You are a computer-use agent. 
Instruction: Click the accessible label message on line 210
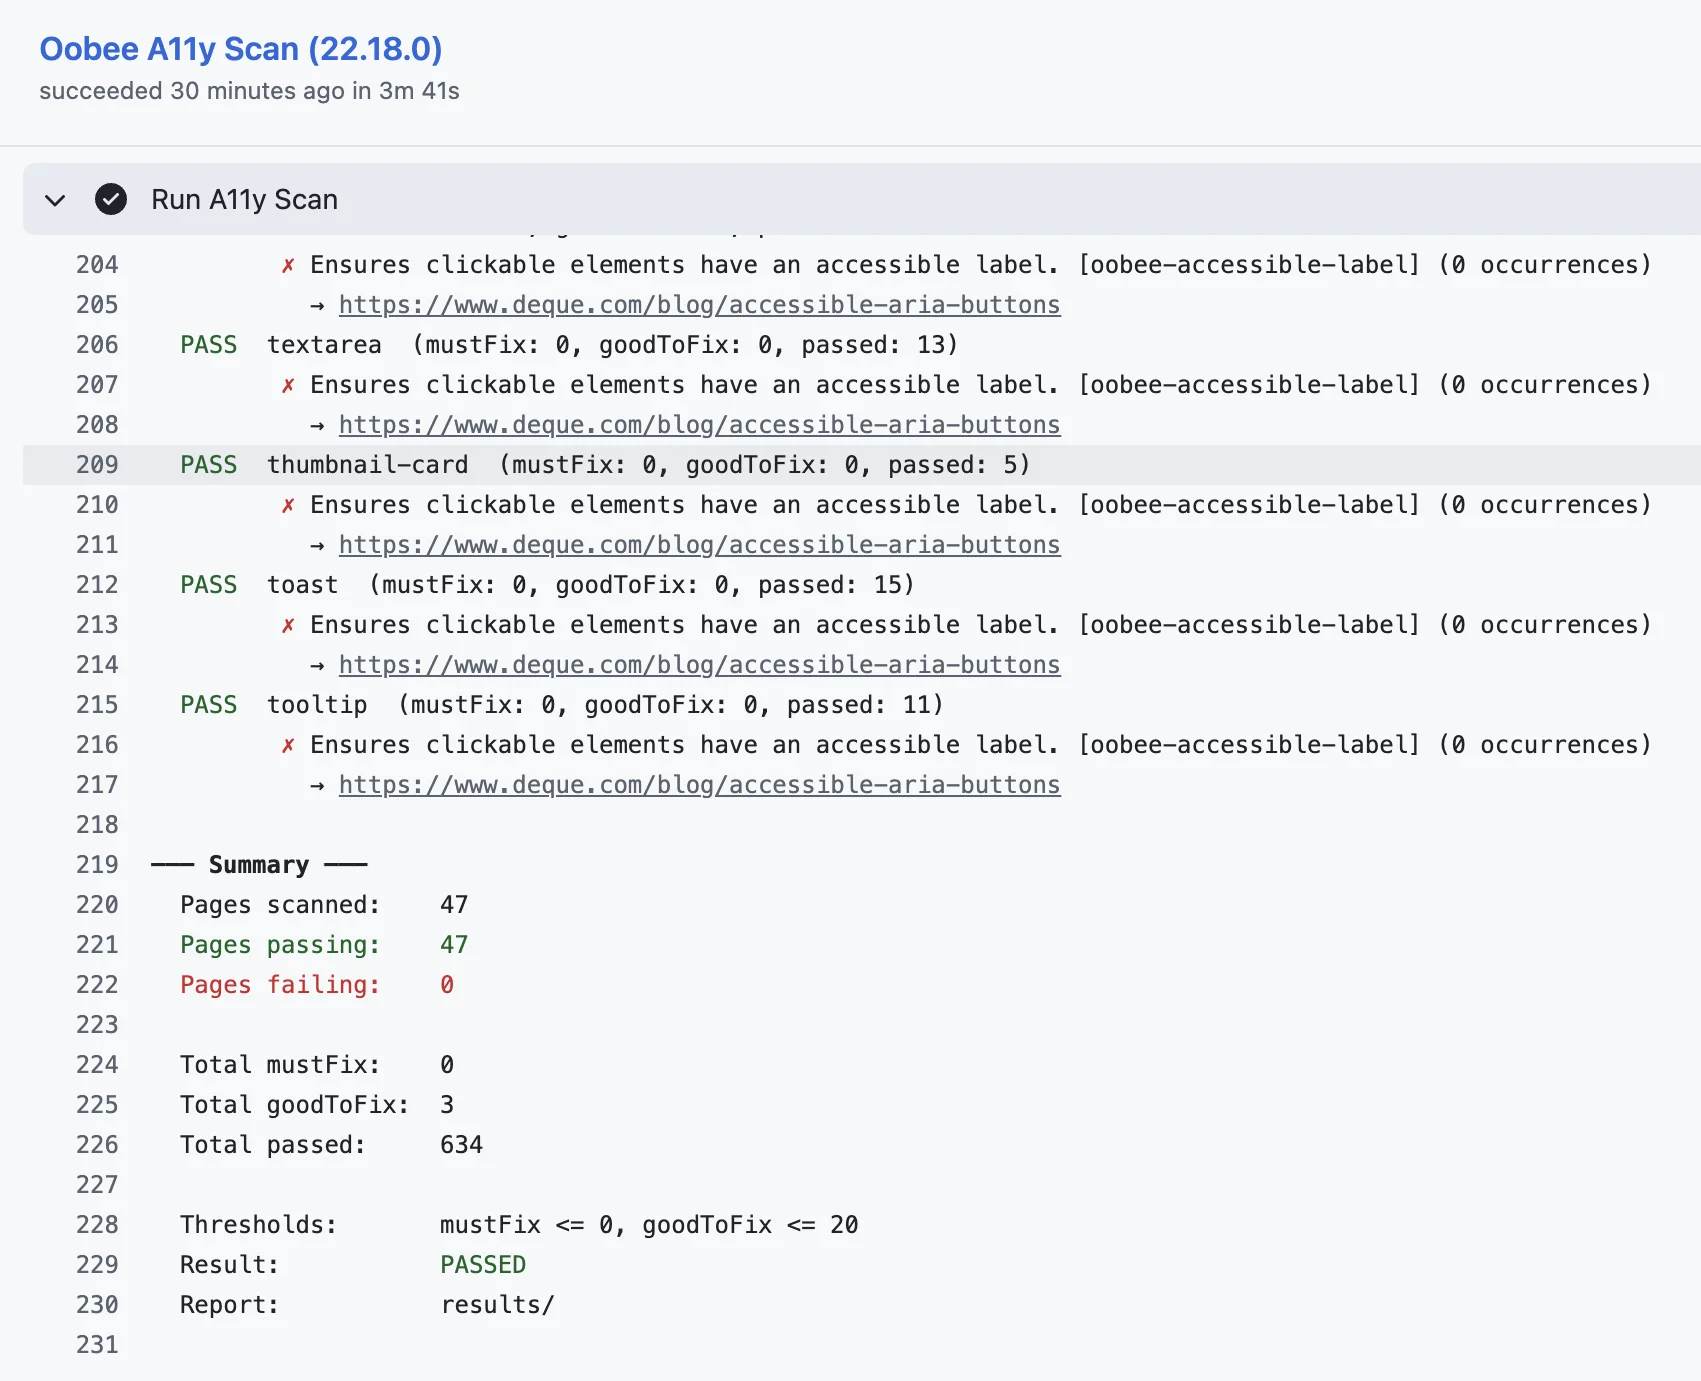(980, 505)
